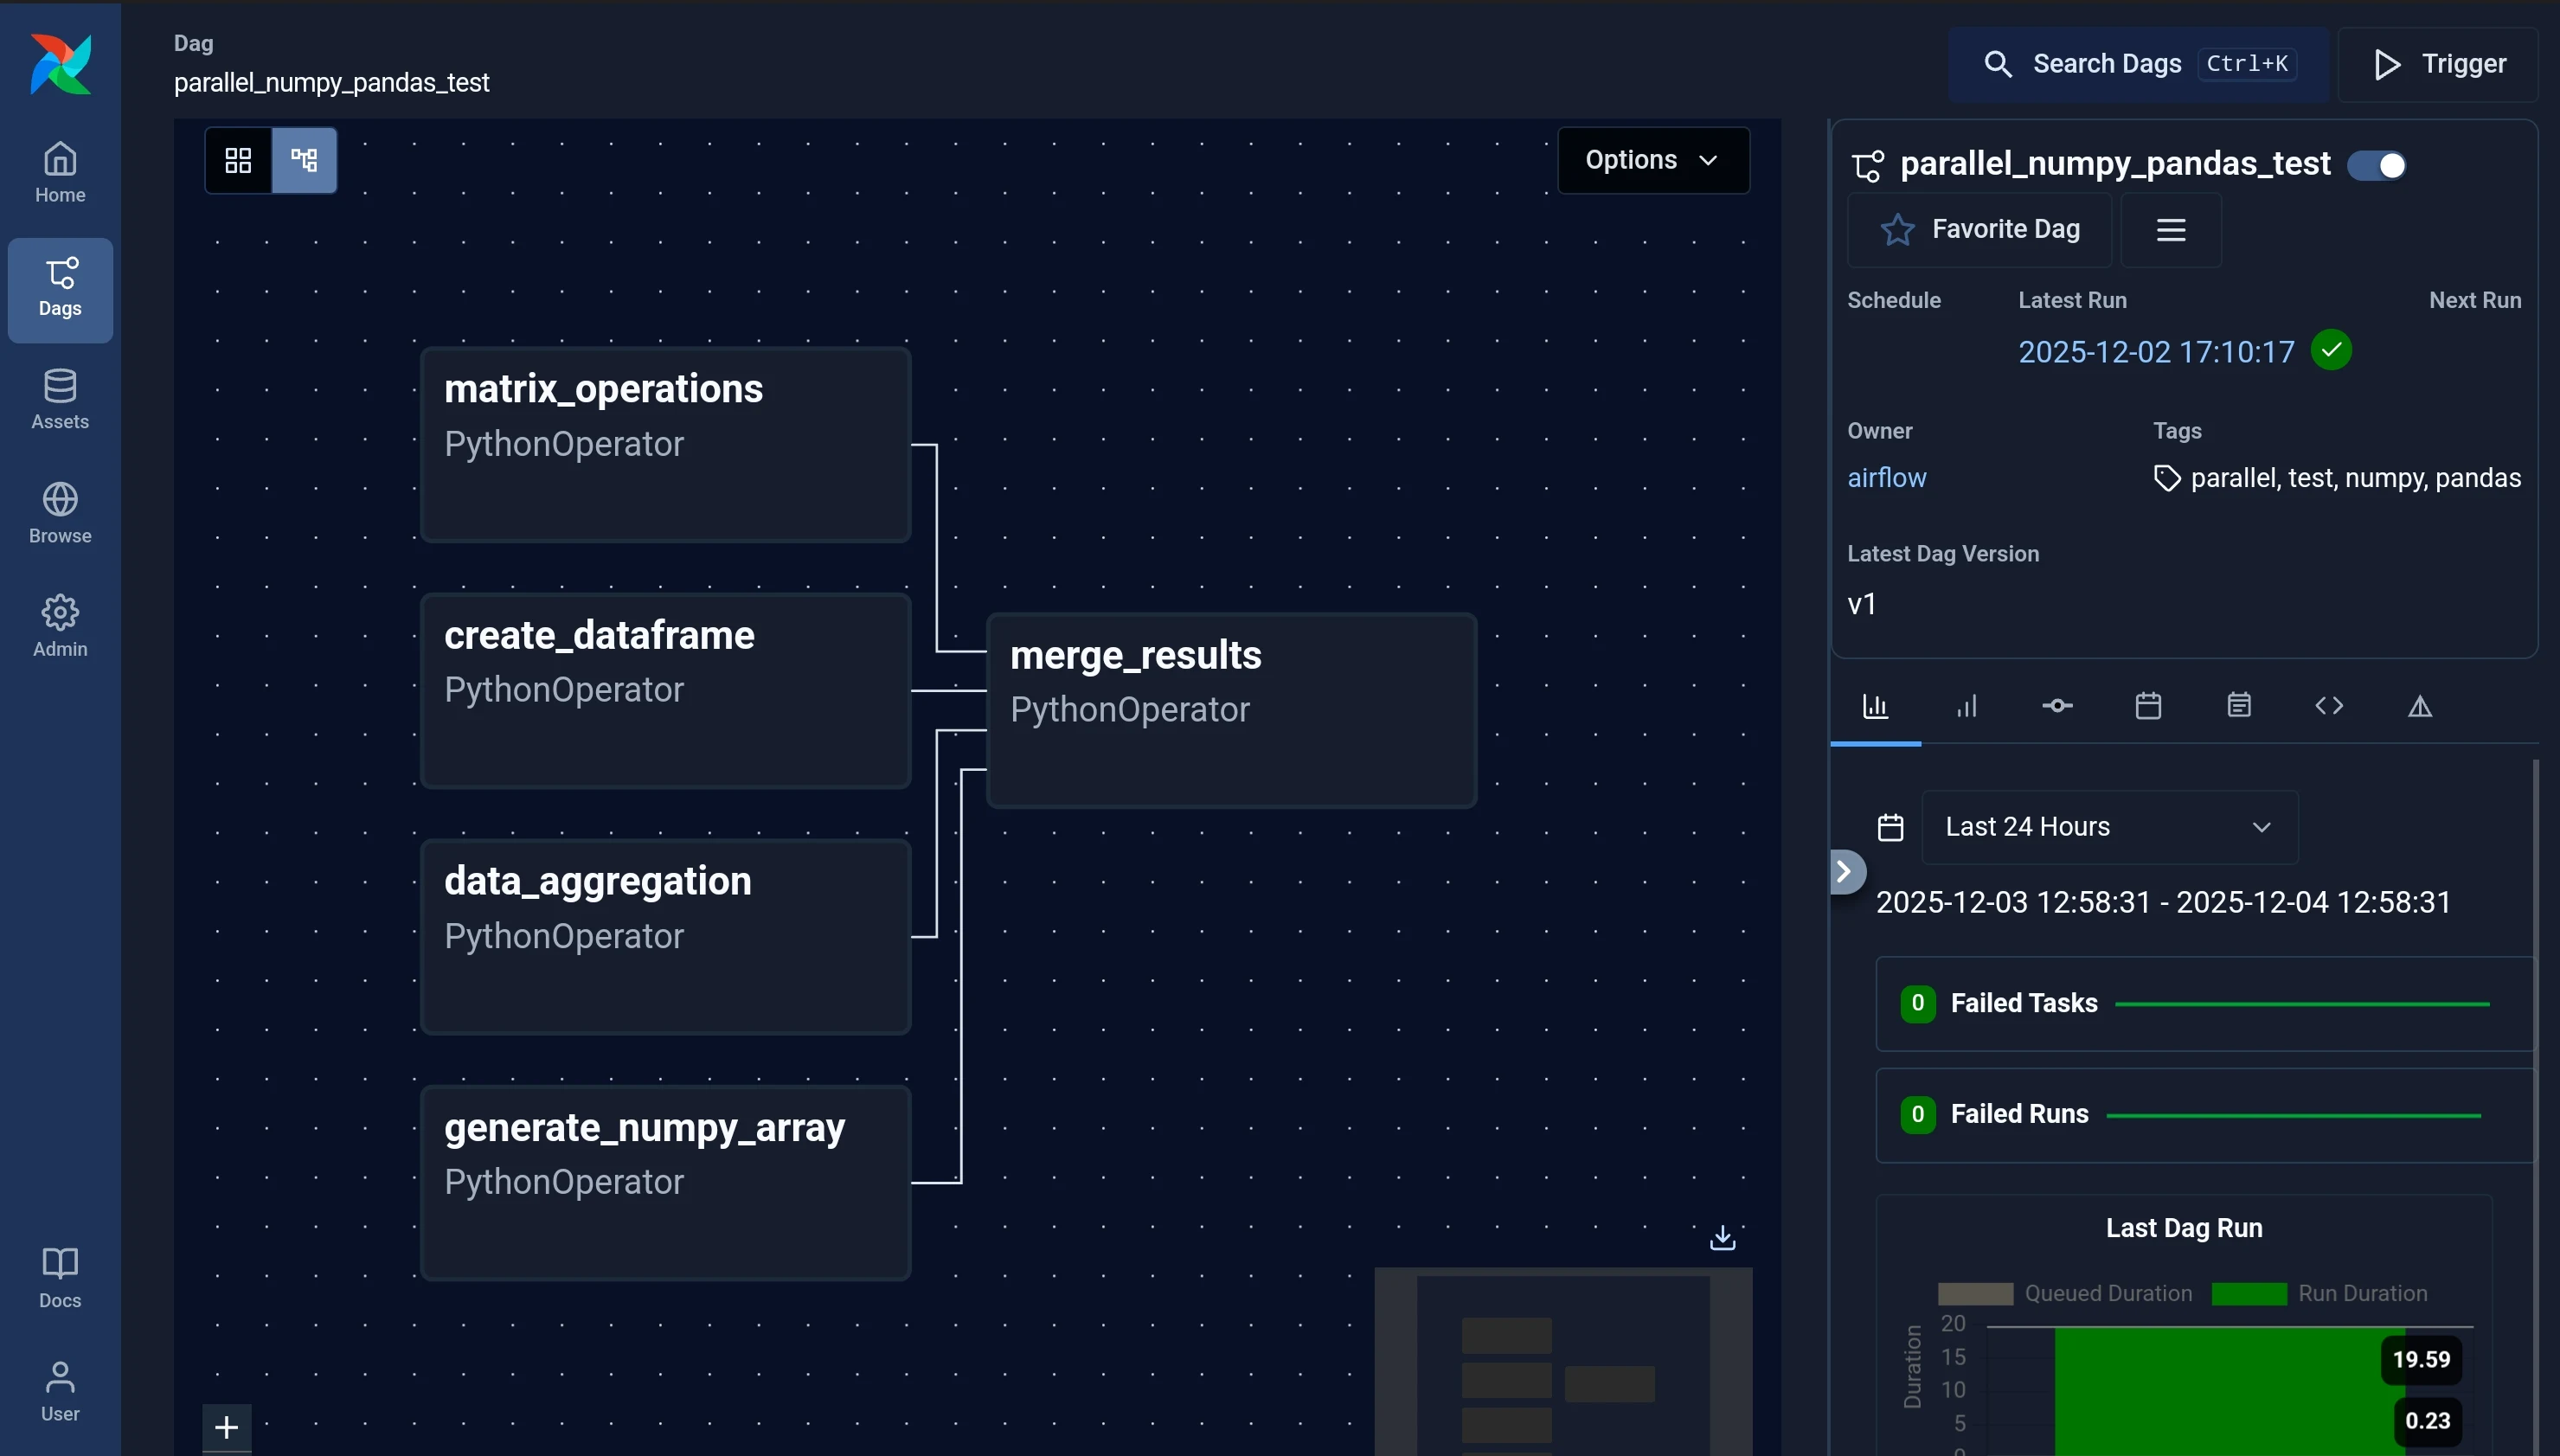The width and height of the screenshot is (2560, 1456).
Task: Open Browse menu in sidebar
Action: point(60,514)
